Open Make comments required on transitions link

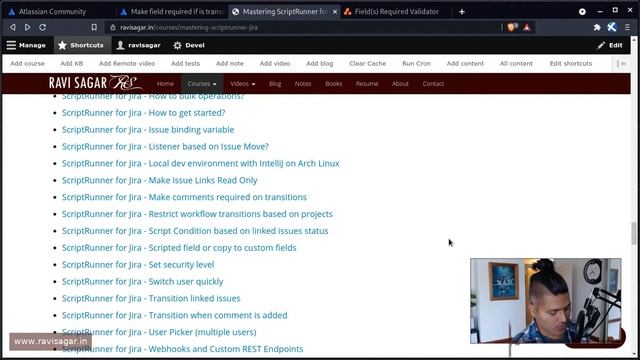(x=184, y=197)
